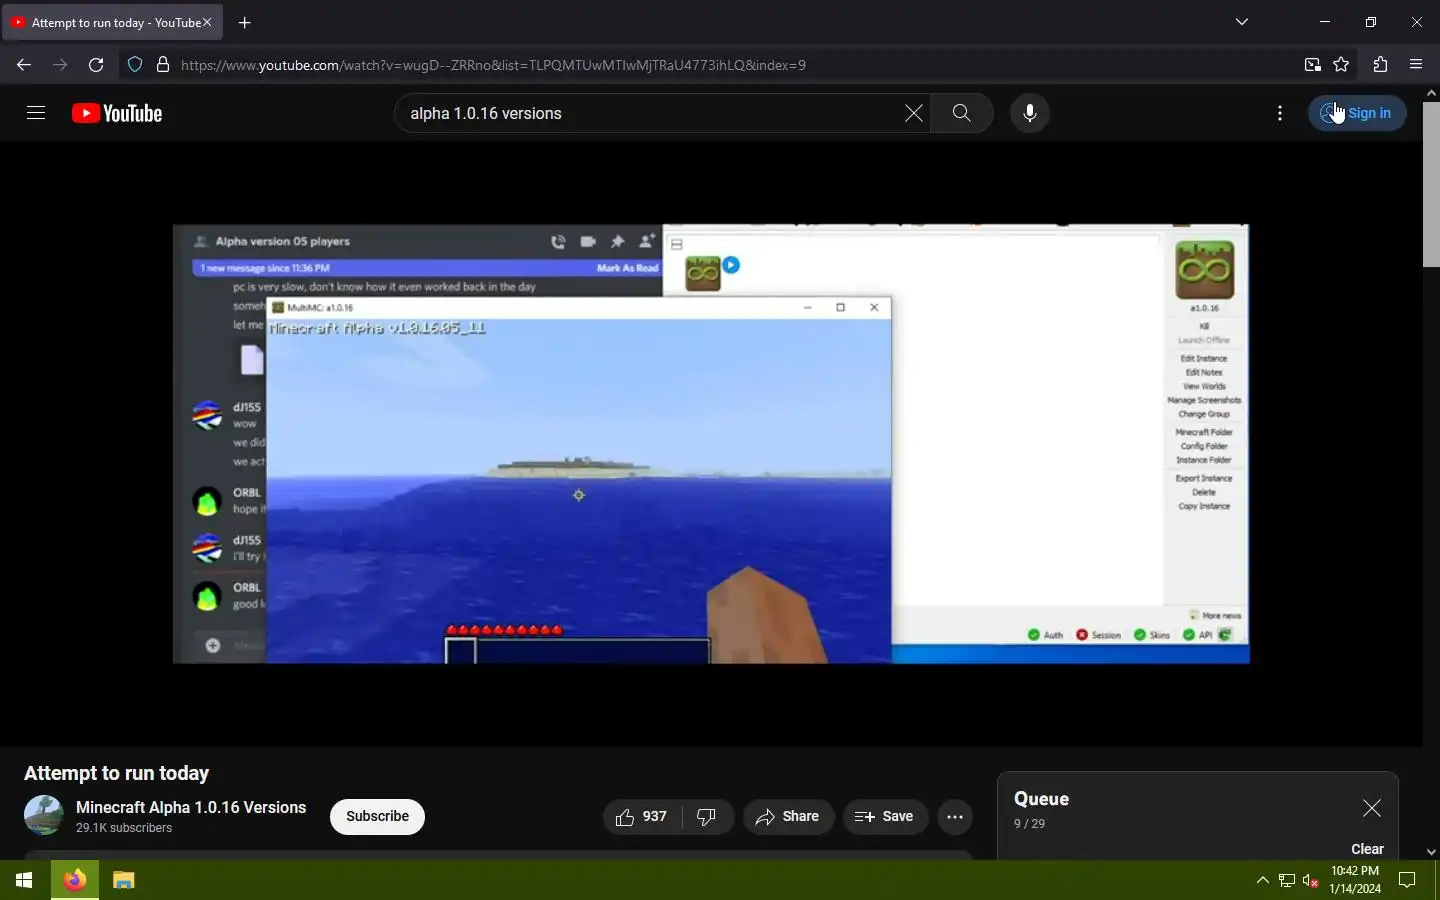The image size is (1440, 900).
Task: Click the video player frame
Action: click(711, 443)
